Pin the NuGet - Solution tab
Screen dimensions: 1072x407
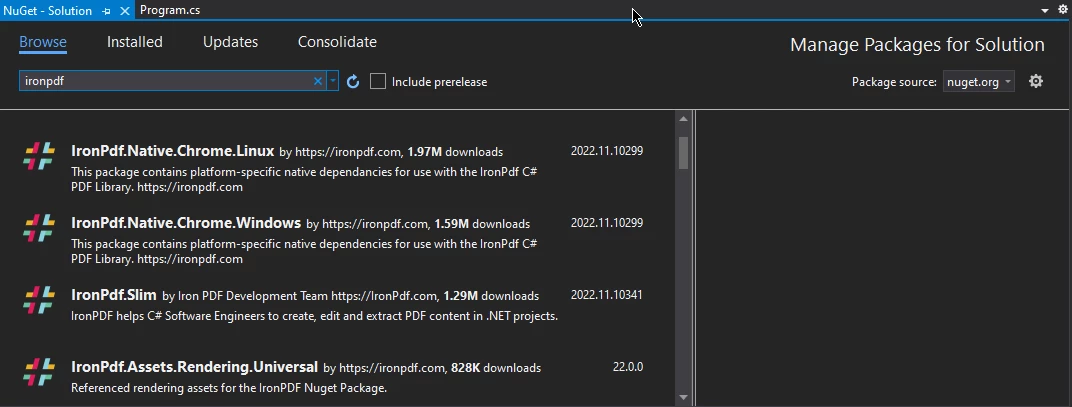pos(107,11)
